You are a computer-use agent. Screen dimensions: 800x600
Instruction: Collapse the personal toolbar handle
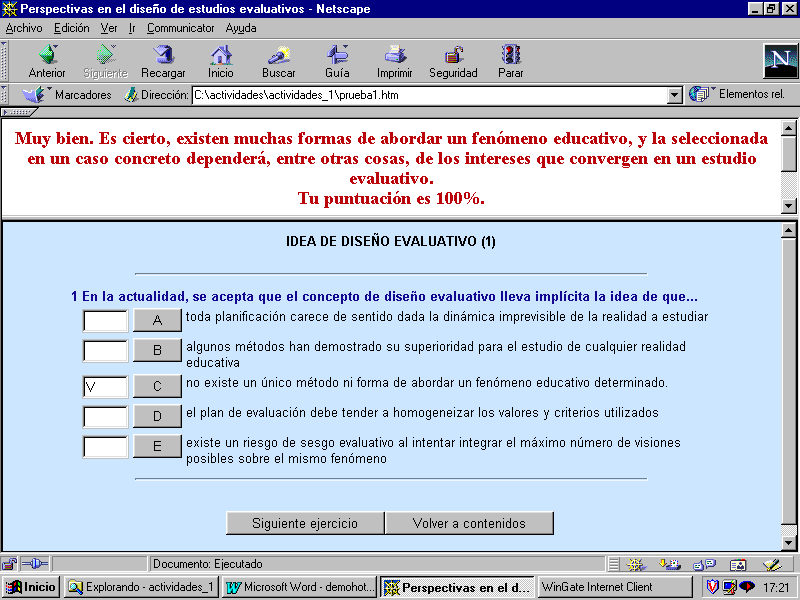click(18, 112)
